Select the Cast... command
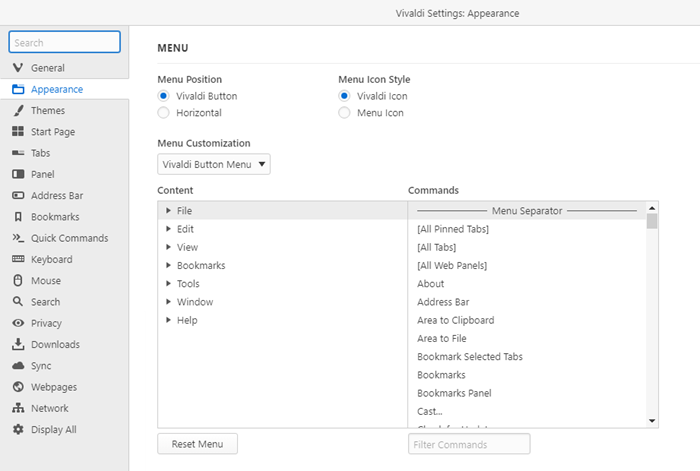The image size is (700, 471). click(429, 412)
